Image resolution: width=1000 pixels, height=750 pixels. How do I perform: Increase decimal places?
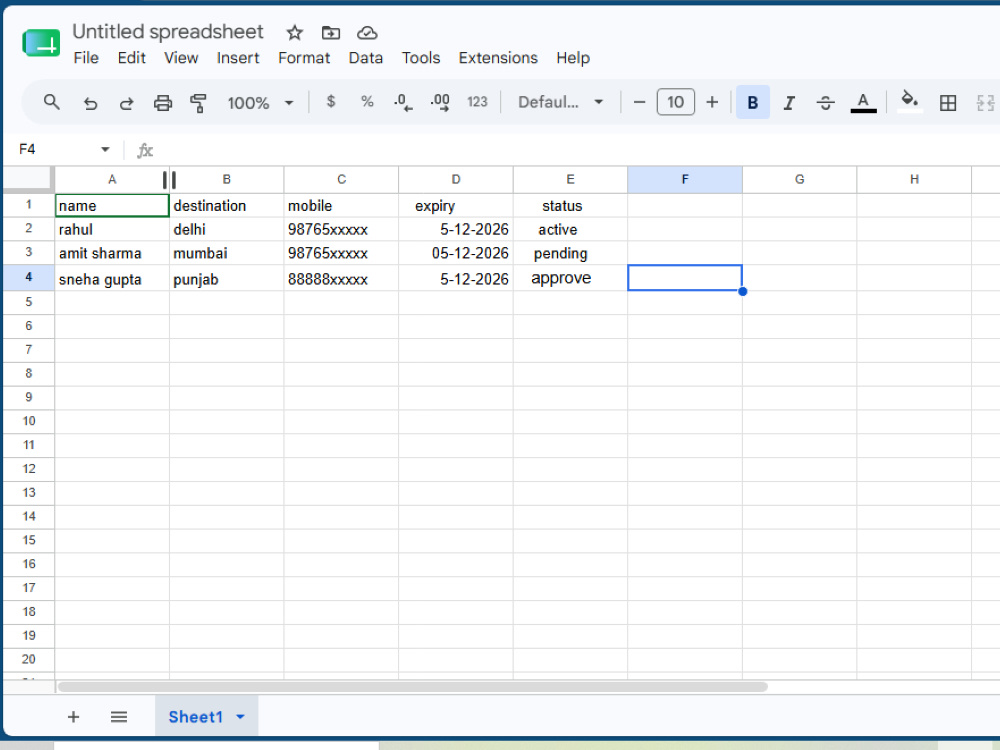(440, 102)
